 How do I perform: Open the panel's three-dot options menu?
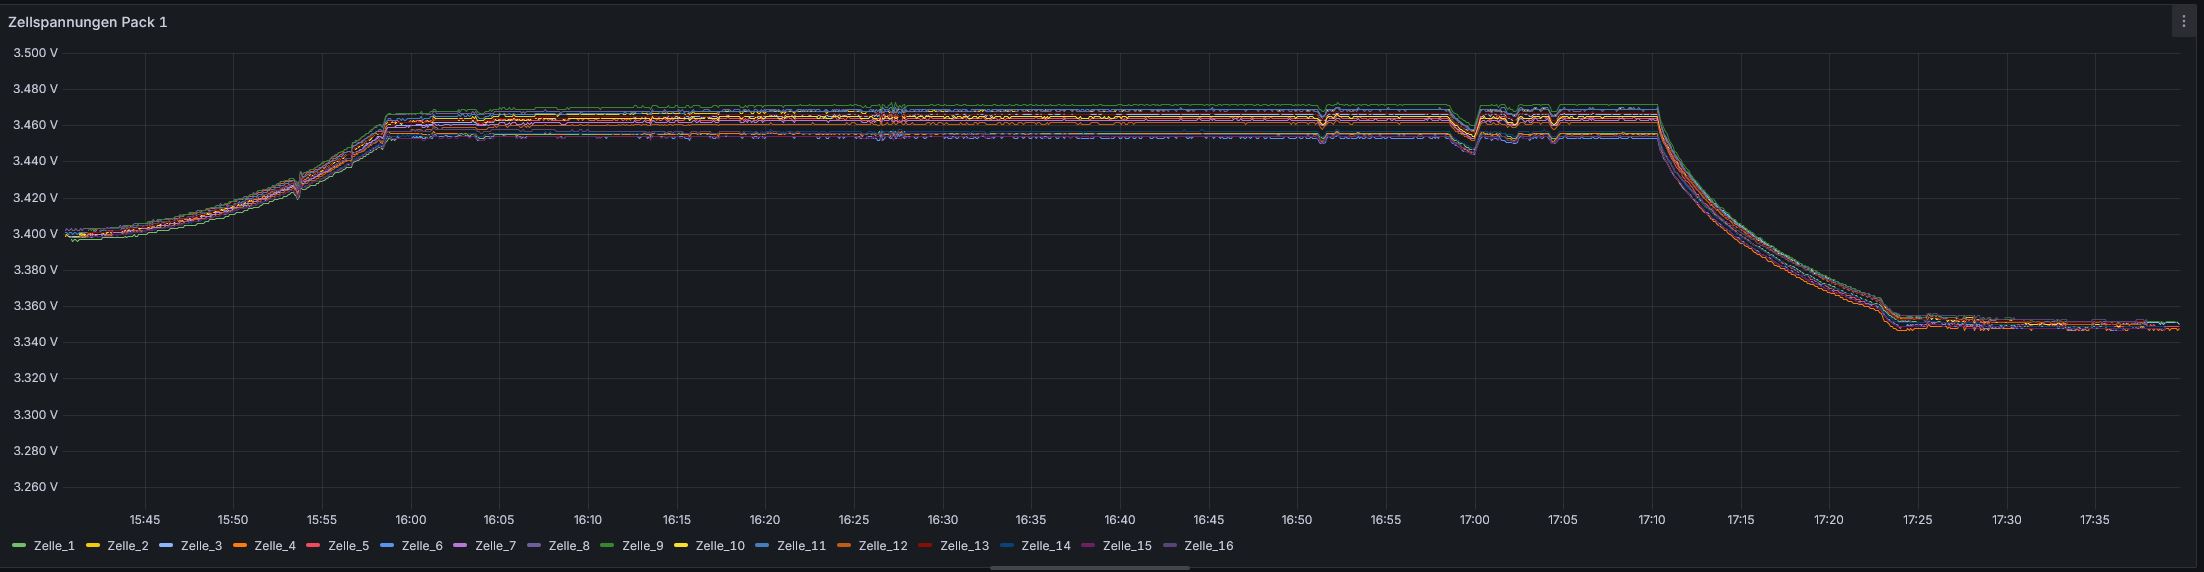2183,21
